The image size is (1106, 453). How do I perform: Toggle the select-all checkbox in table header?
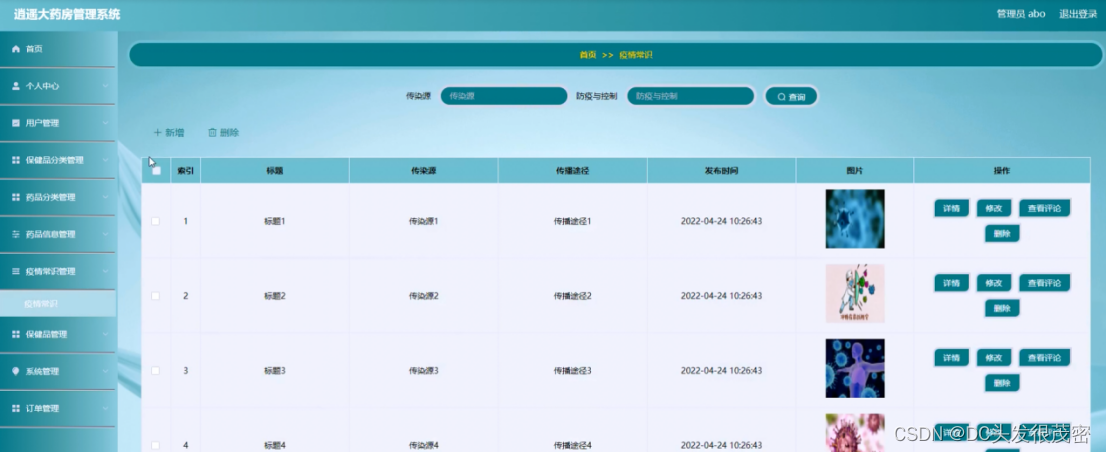tap(157, 170)
